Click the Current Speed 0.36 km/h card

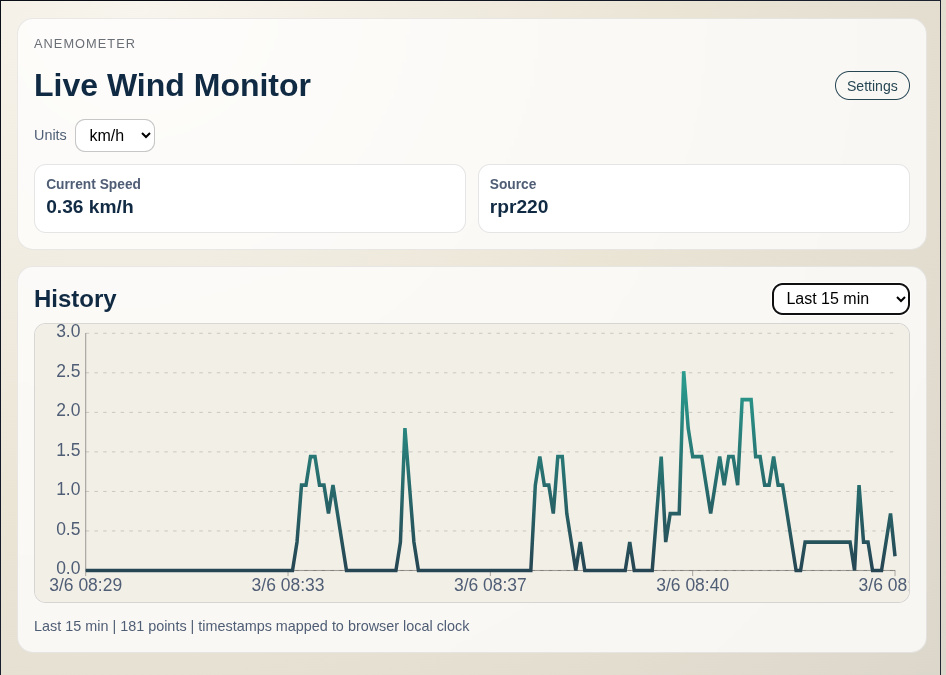(x=249, y=198)
